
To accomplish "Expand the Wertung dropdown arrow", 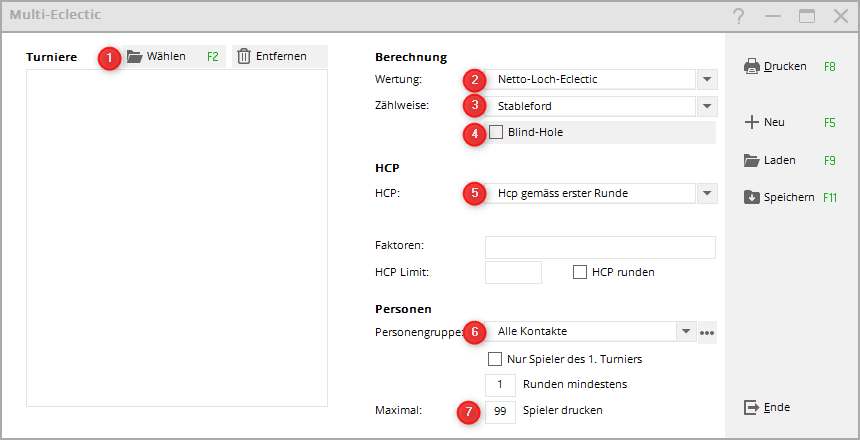I will [707, 80].
